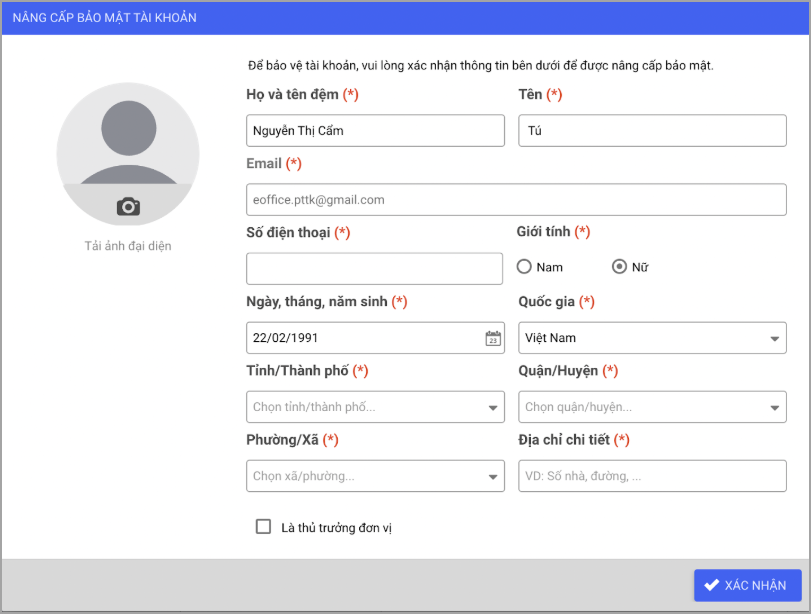Click the Địa chỉ chi tiết field

[x=652, y=476]
